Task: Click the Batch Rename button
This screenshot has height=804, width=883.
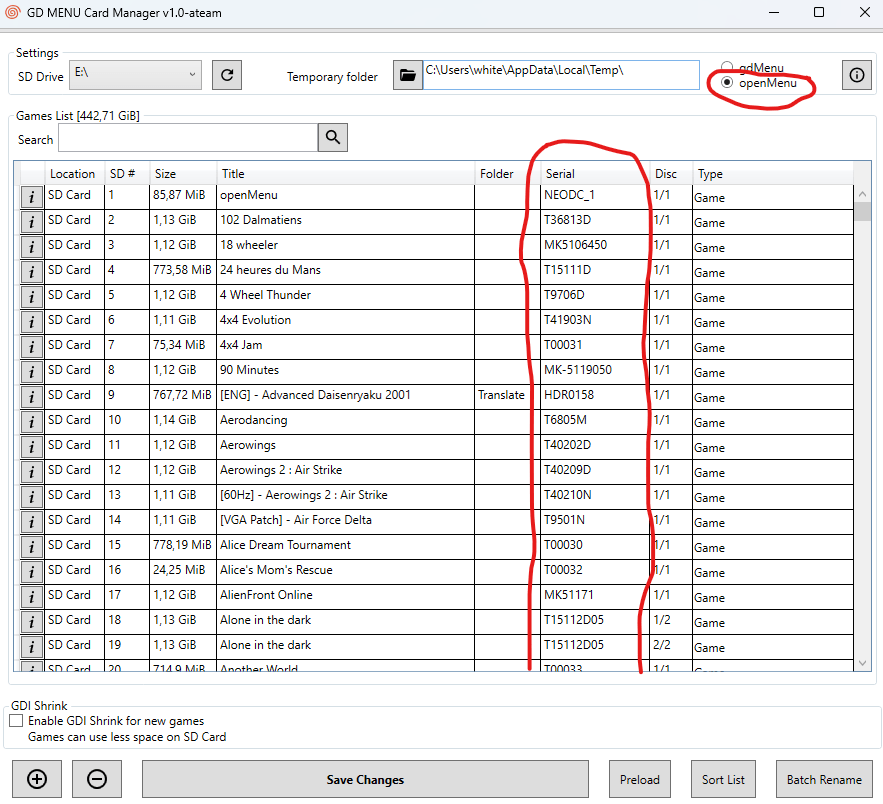Action: [823, 779]
